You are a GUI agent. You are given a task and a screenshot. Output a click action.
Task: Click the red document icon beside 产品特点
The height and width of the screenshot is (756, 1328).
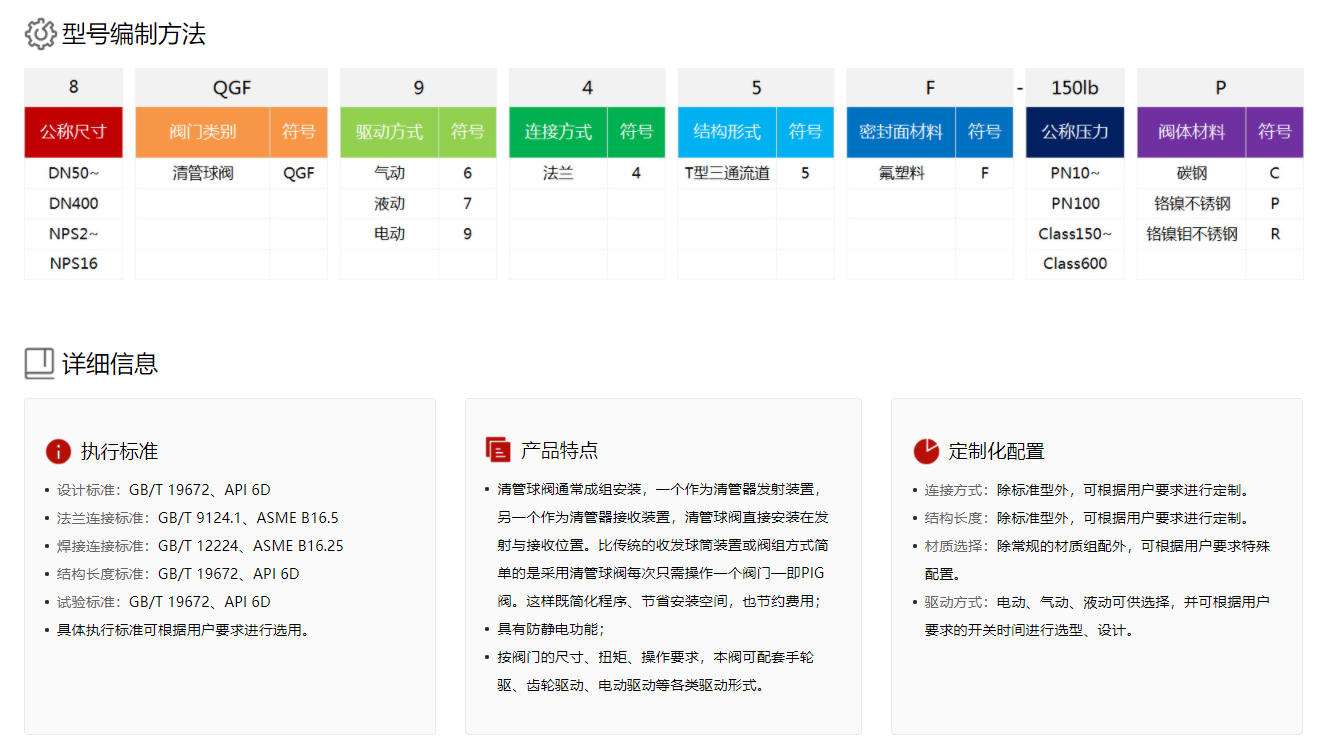click(x=497, y=450)
